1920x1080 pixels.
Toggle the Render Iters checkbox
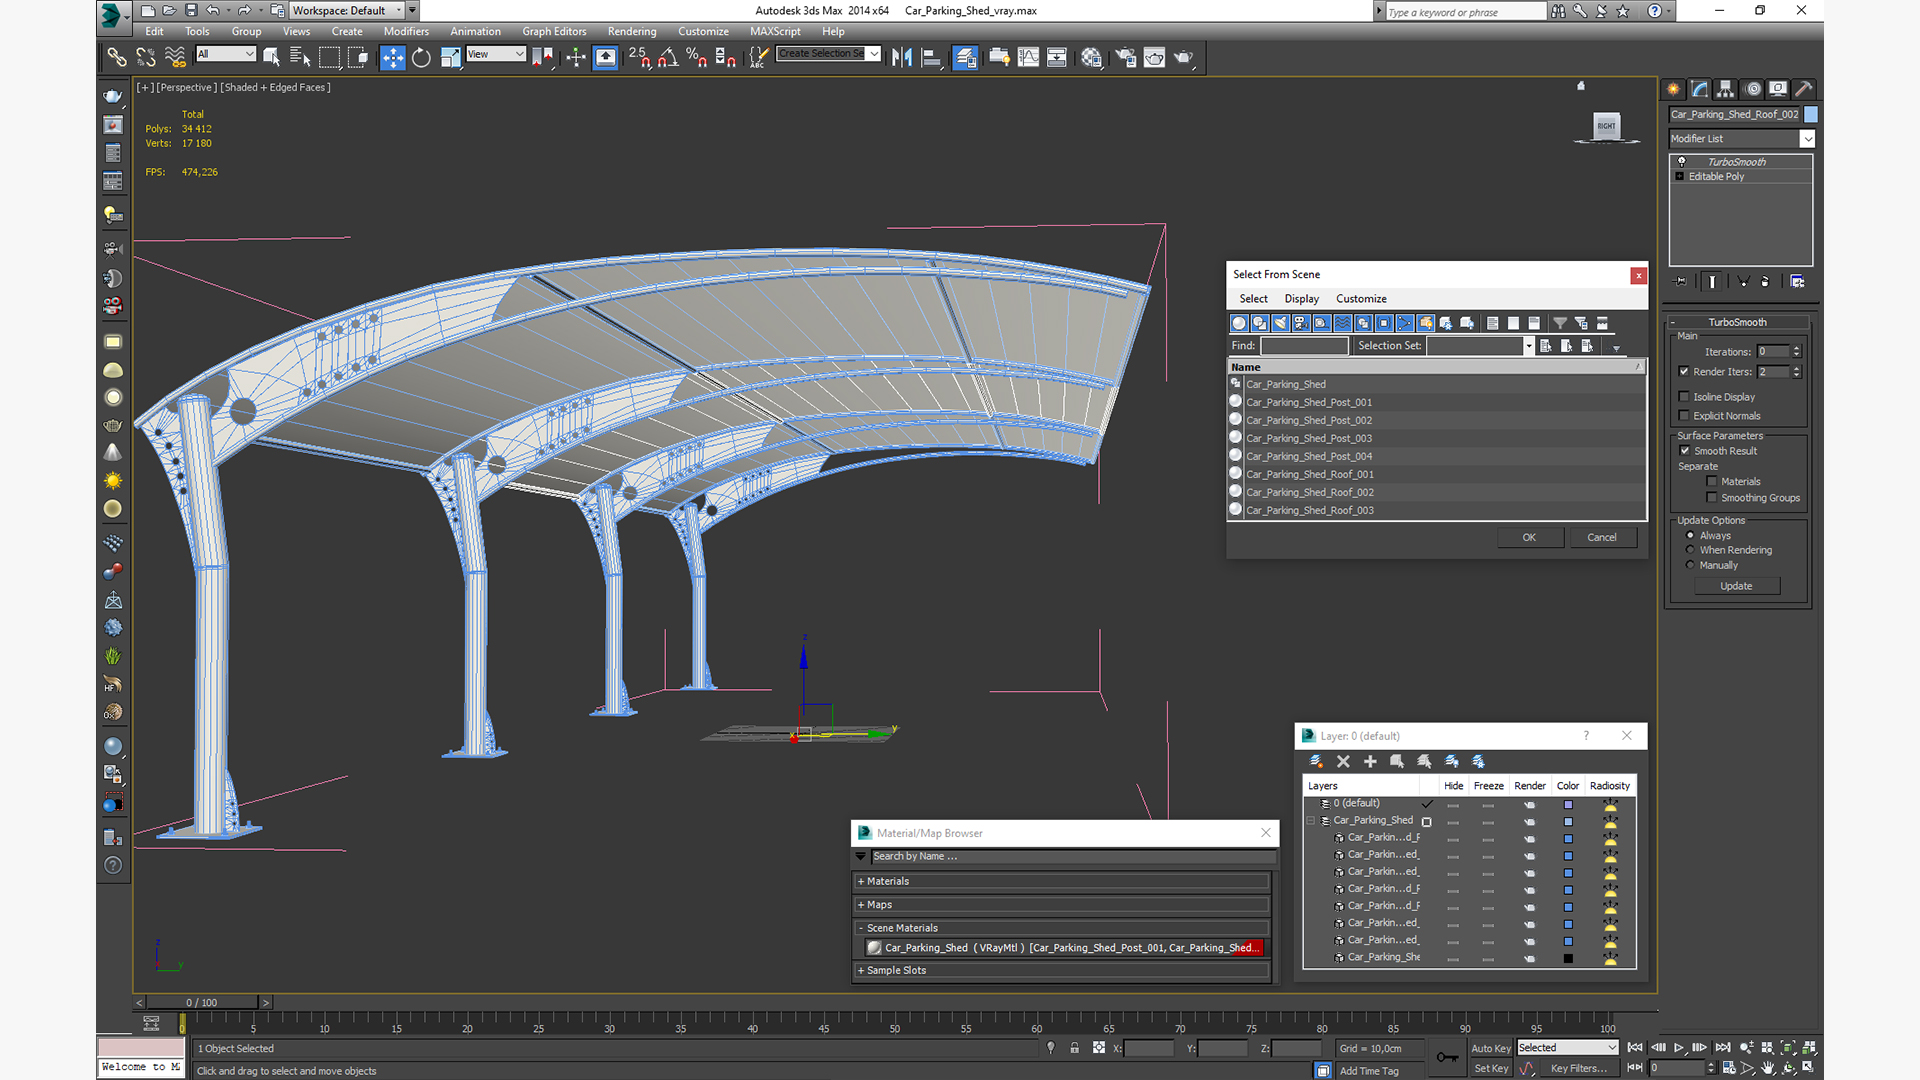1684,371
